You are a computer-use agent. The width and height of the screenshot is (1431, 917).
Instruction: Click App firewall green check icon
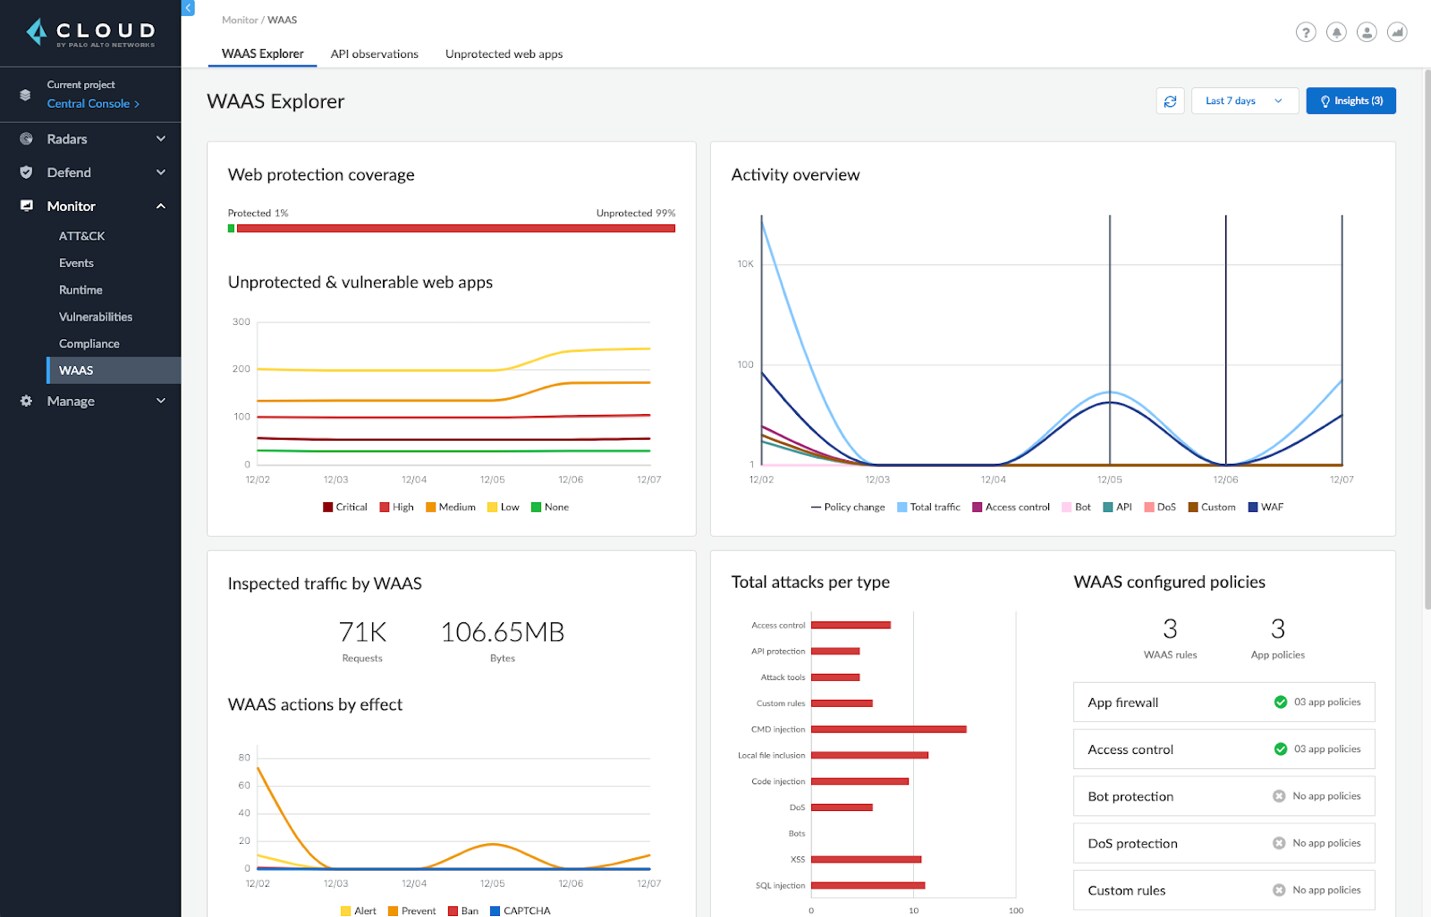tap(1280, 702)
